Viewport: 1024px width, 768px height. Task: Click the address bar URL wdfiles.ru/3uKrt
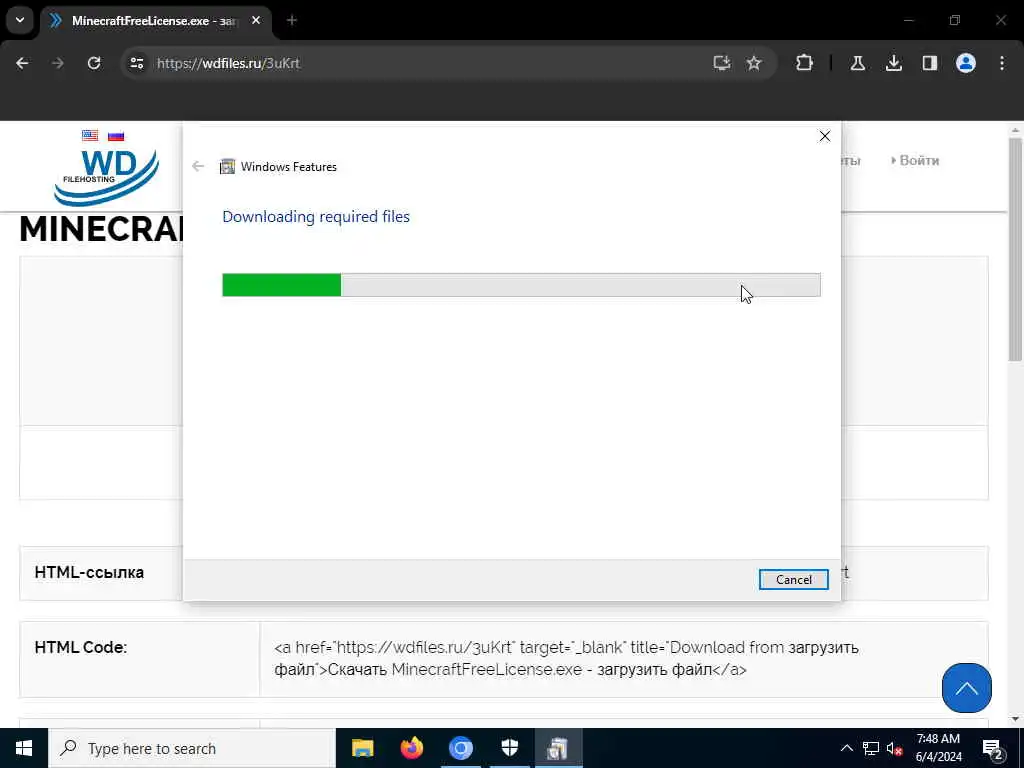tap(229, 63)
